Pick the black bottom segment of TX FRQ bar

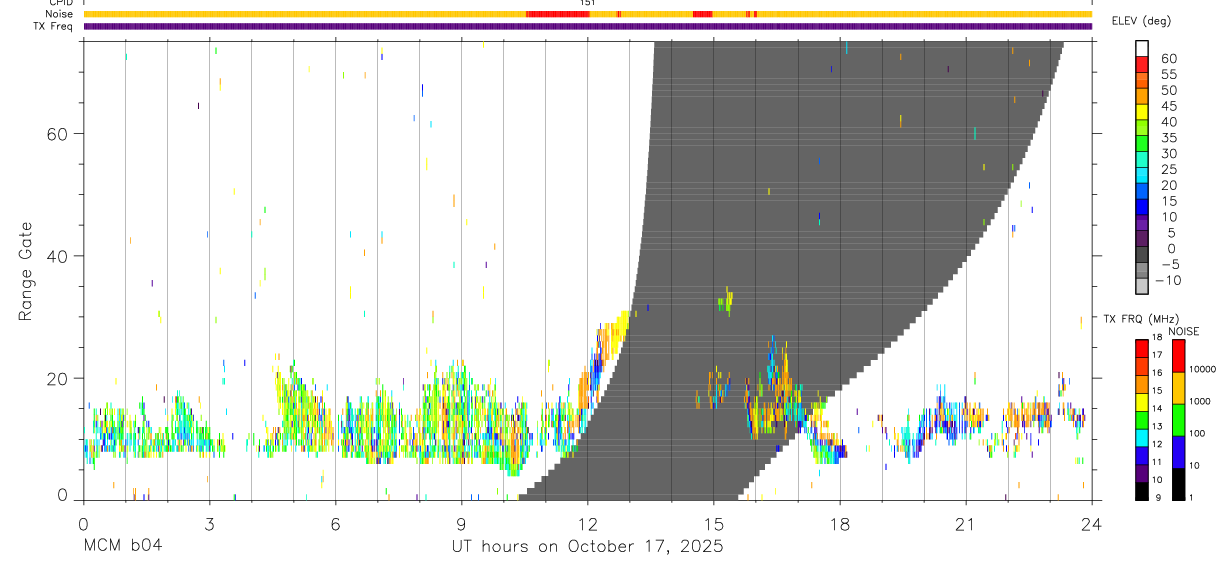point(1142,491)
